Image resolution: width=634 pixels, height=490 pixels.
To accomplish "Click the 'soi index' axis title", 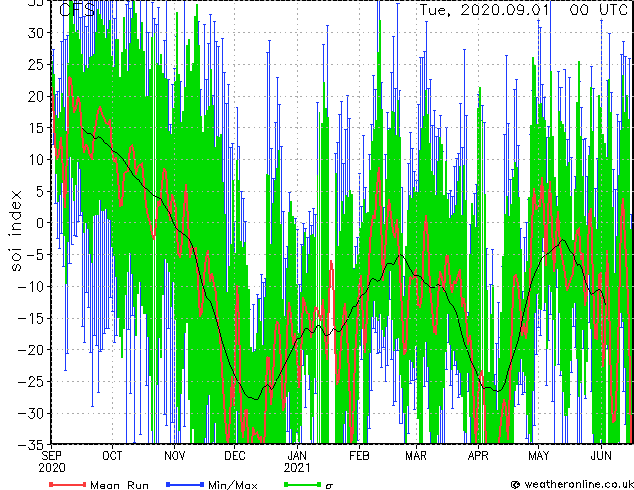I will coord(16,231).
